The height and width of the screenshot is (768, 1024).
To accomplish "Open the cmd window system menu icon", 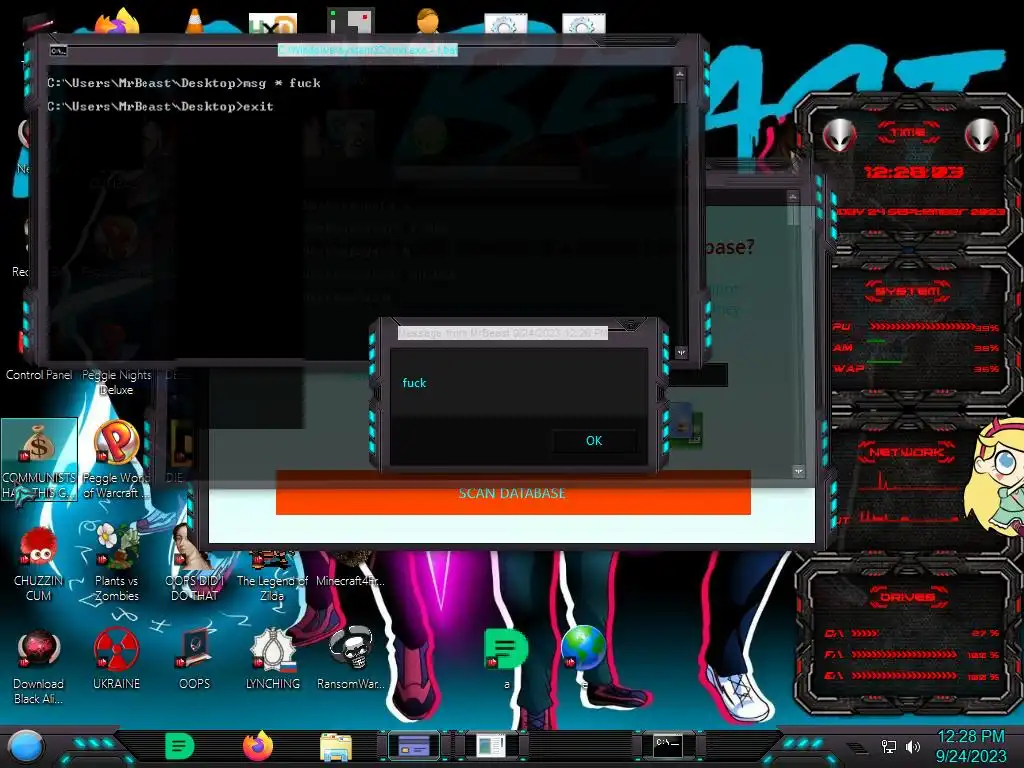I will click(x=58, y=50).
